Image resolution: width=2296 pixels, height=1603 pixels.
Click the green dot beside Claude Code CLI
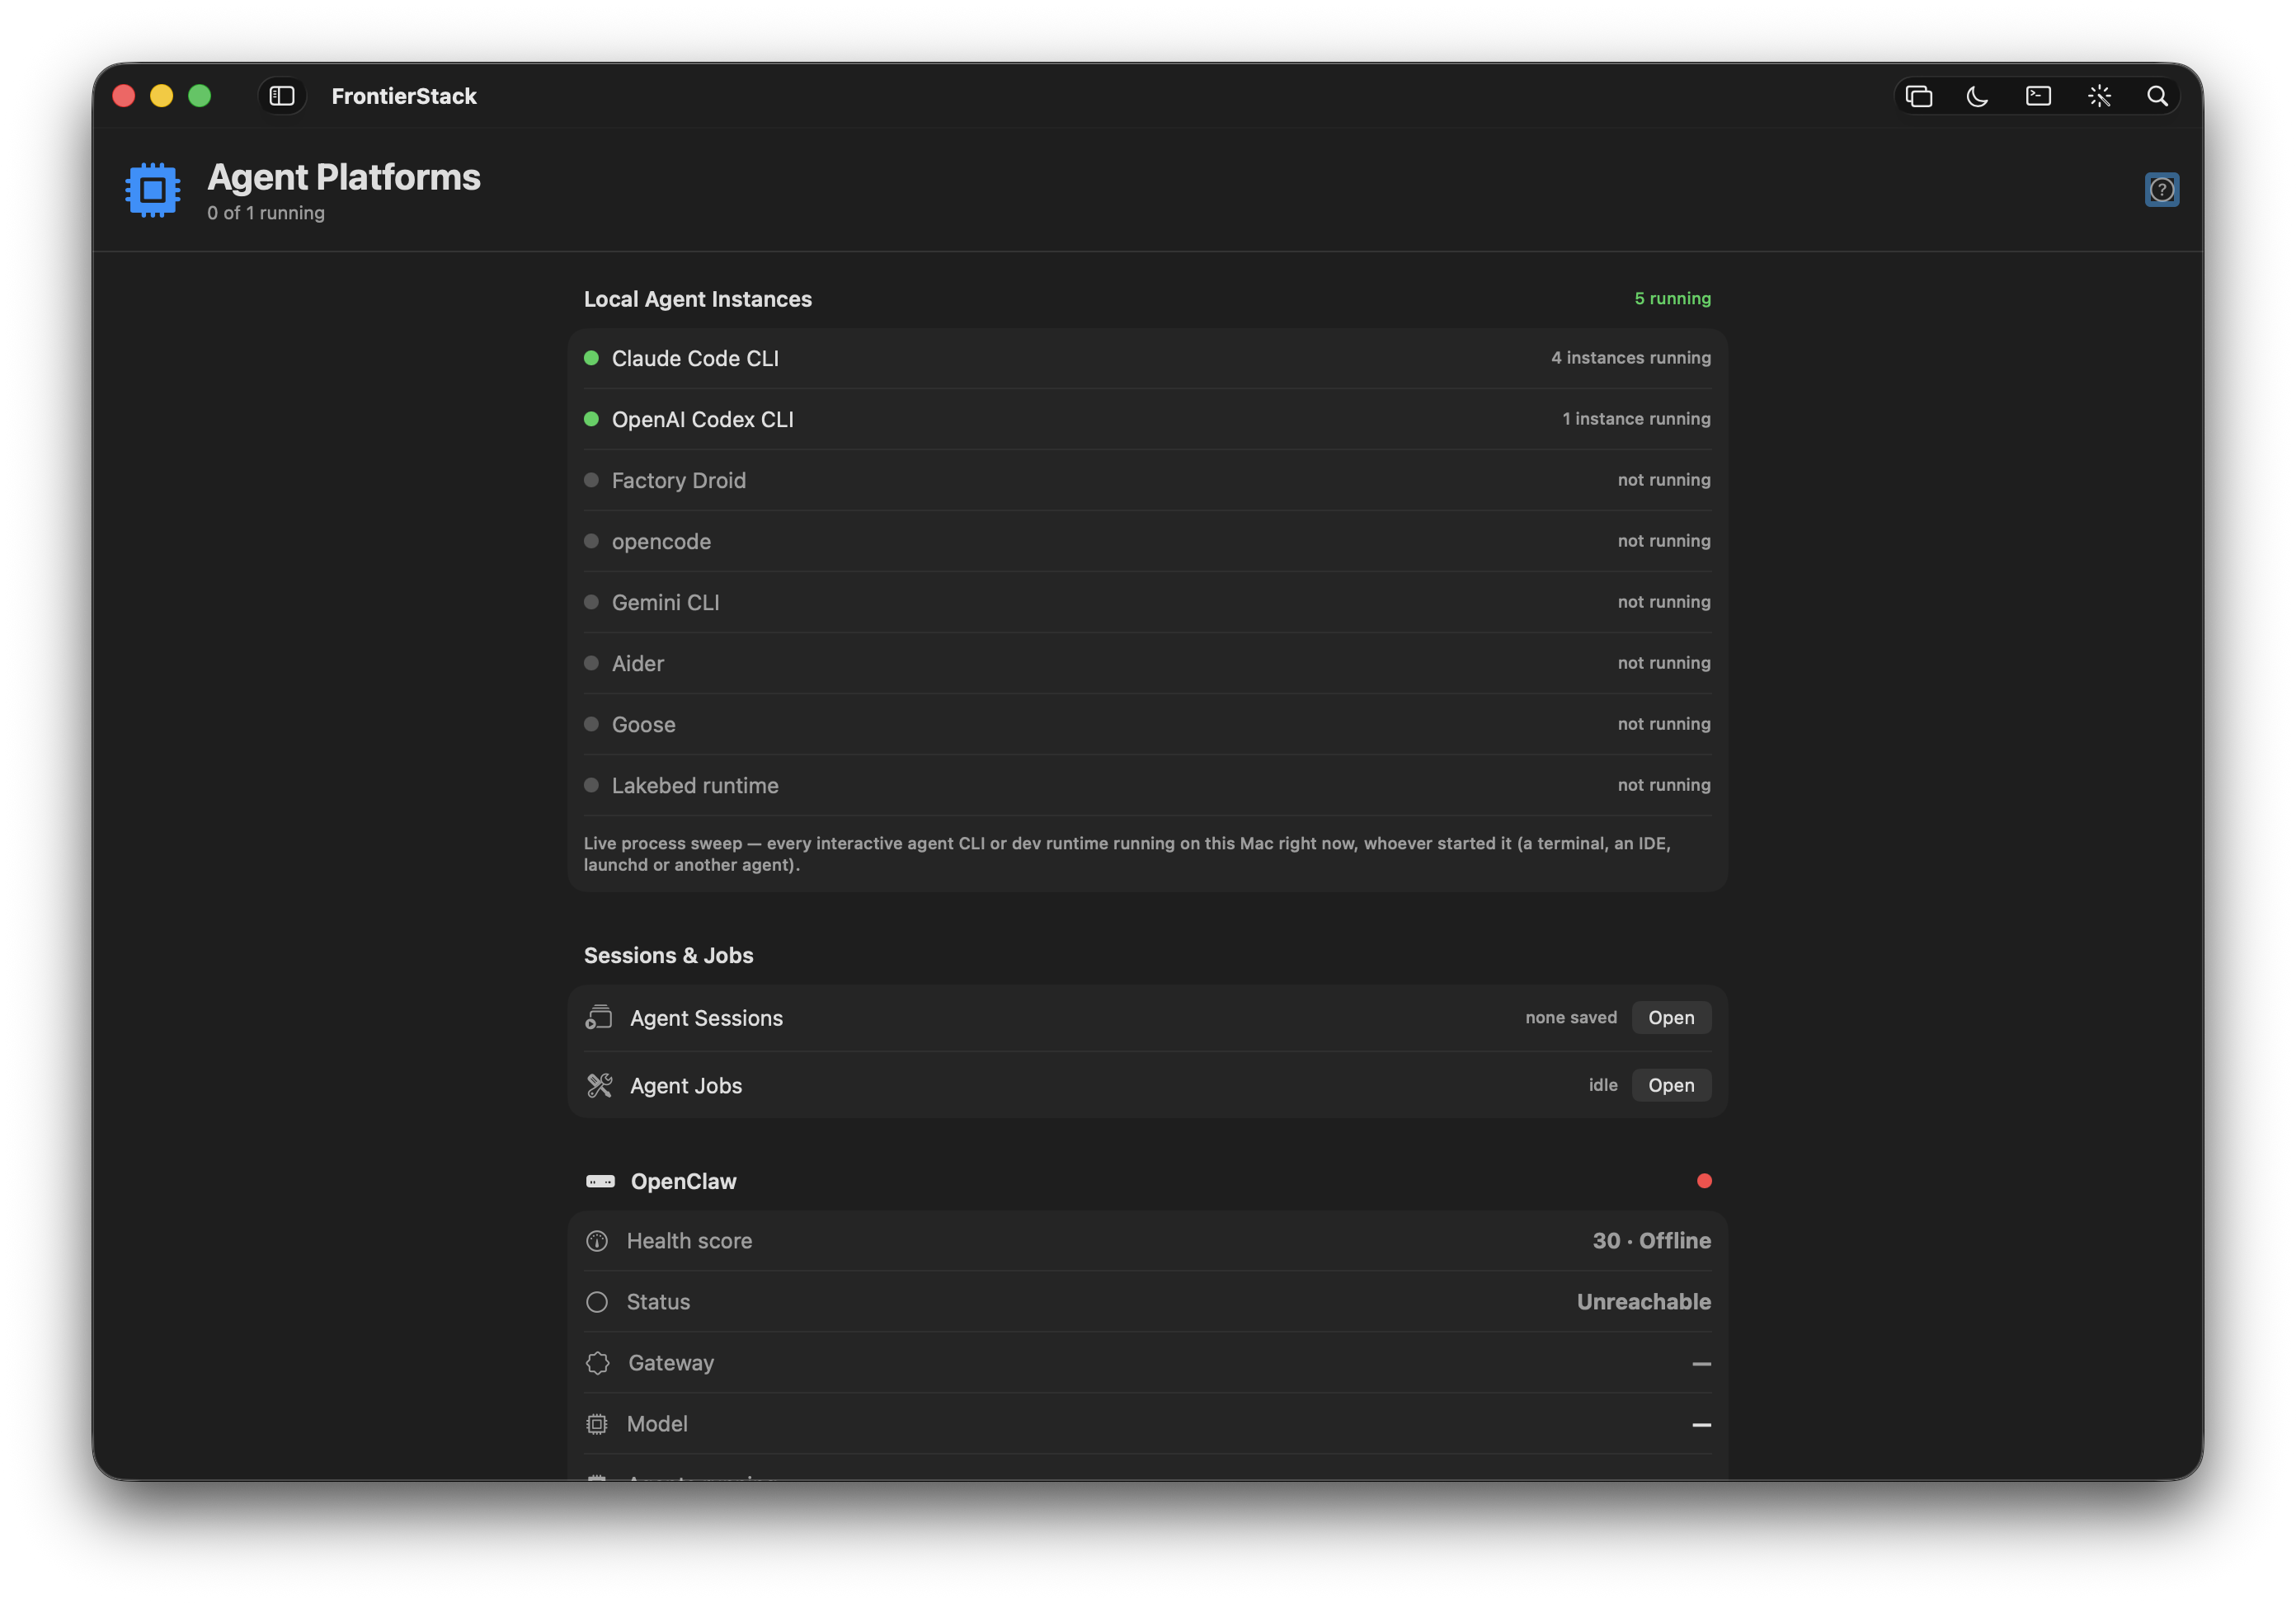coord(591,358)
